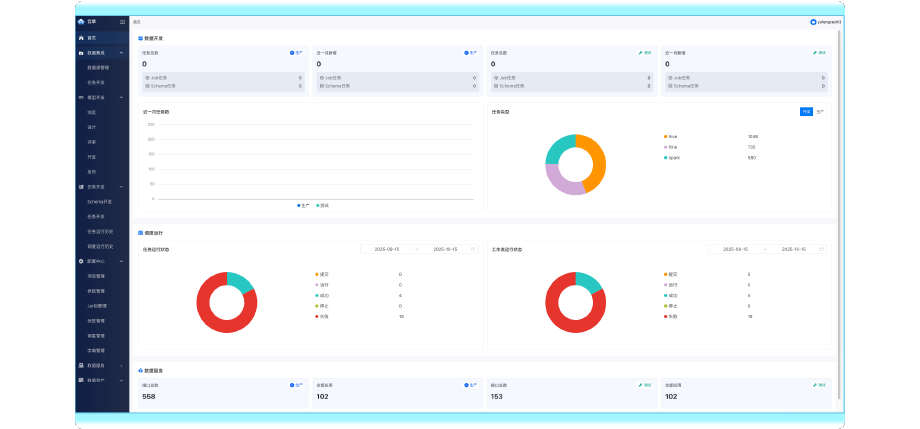
Task: Toggle the 测试 legend in the line chart
Action: point(321,205)
